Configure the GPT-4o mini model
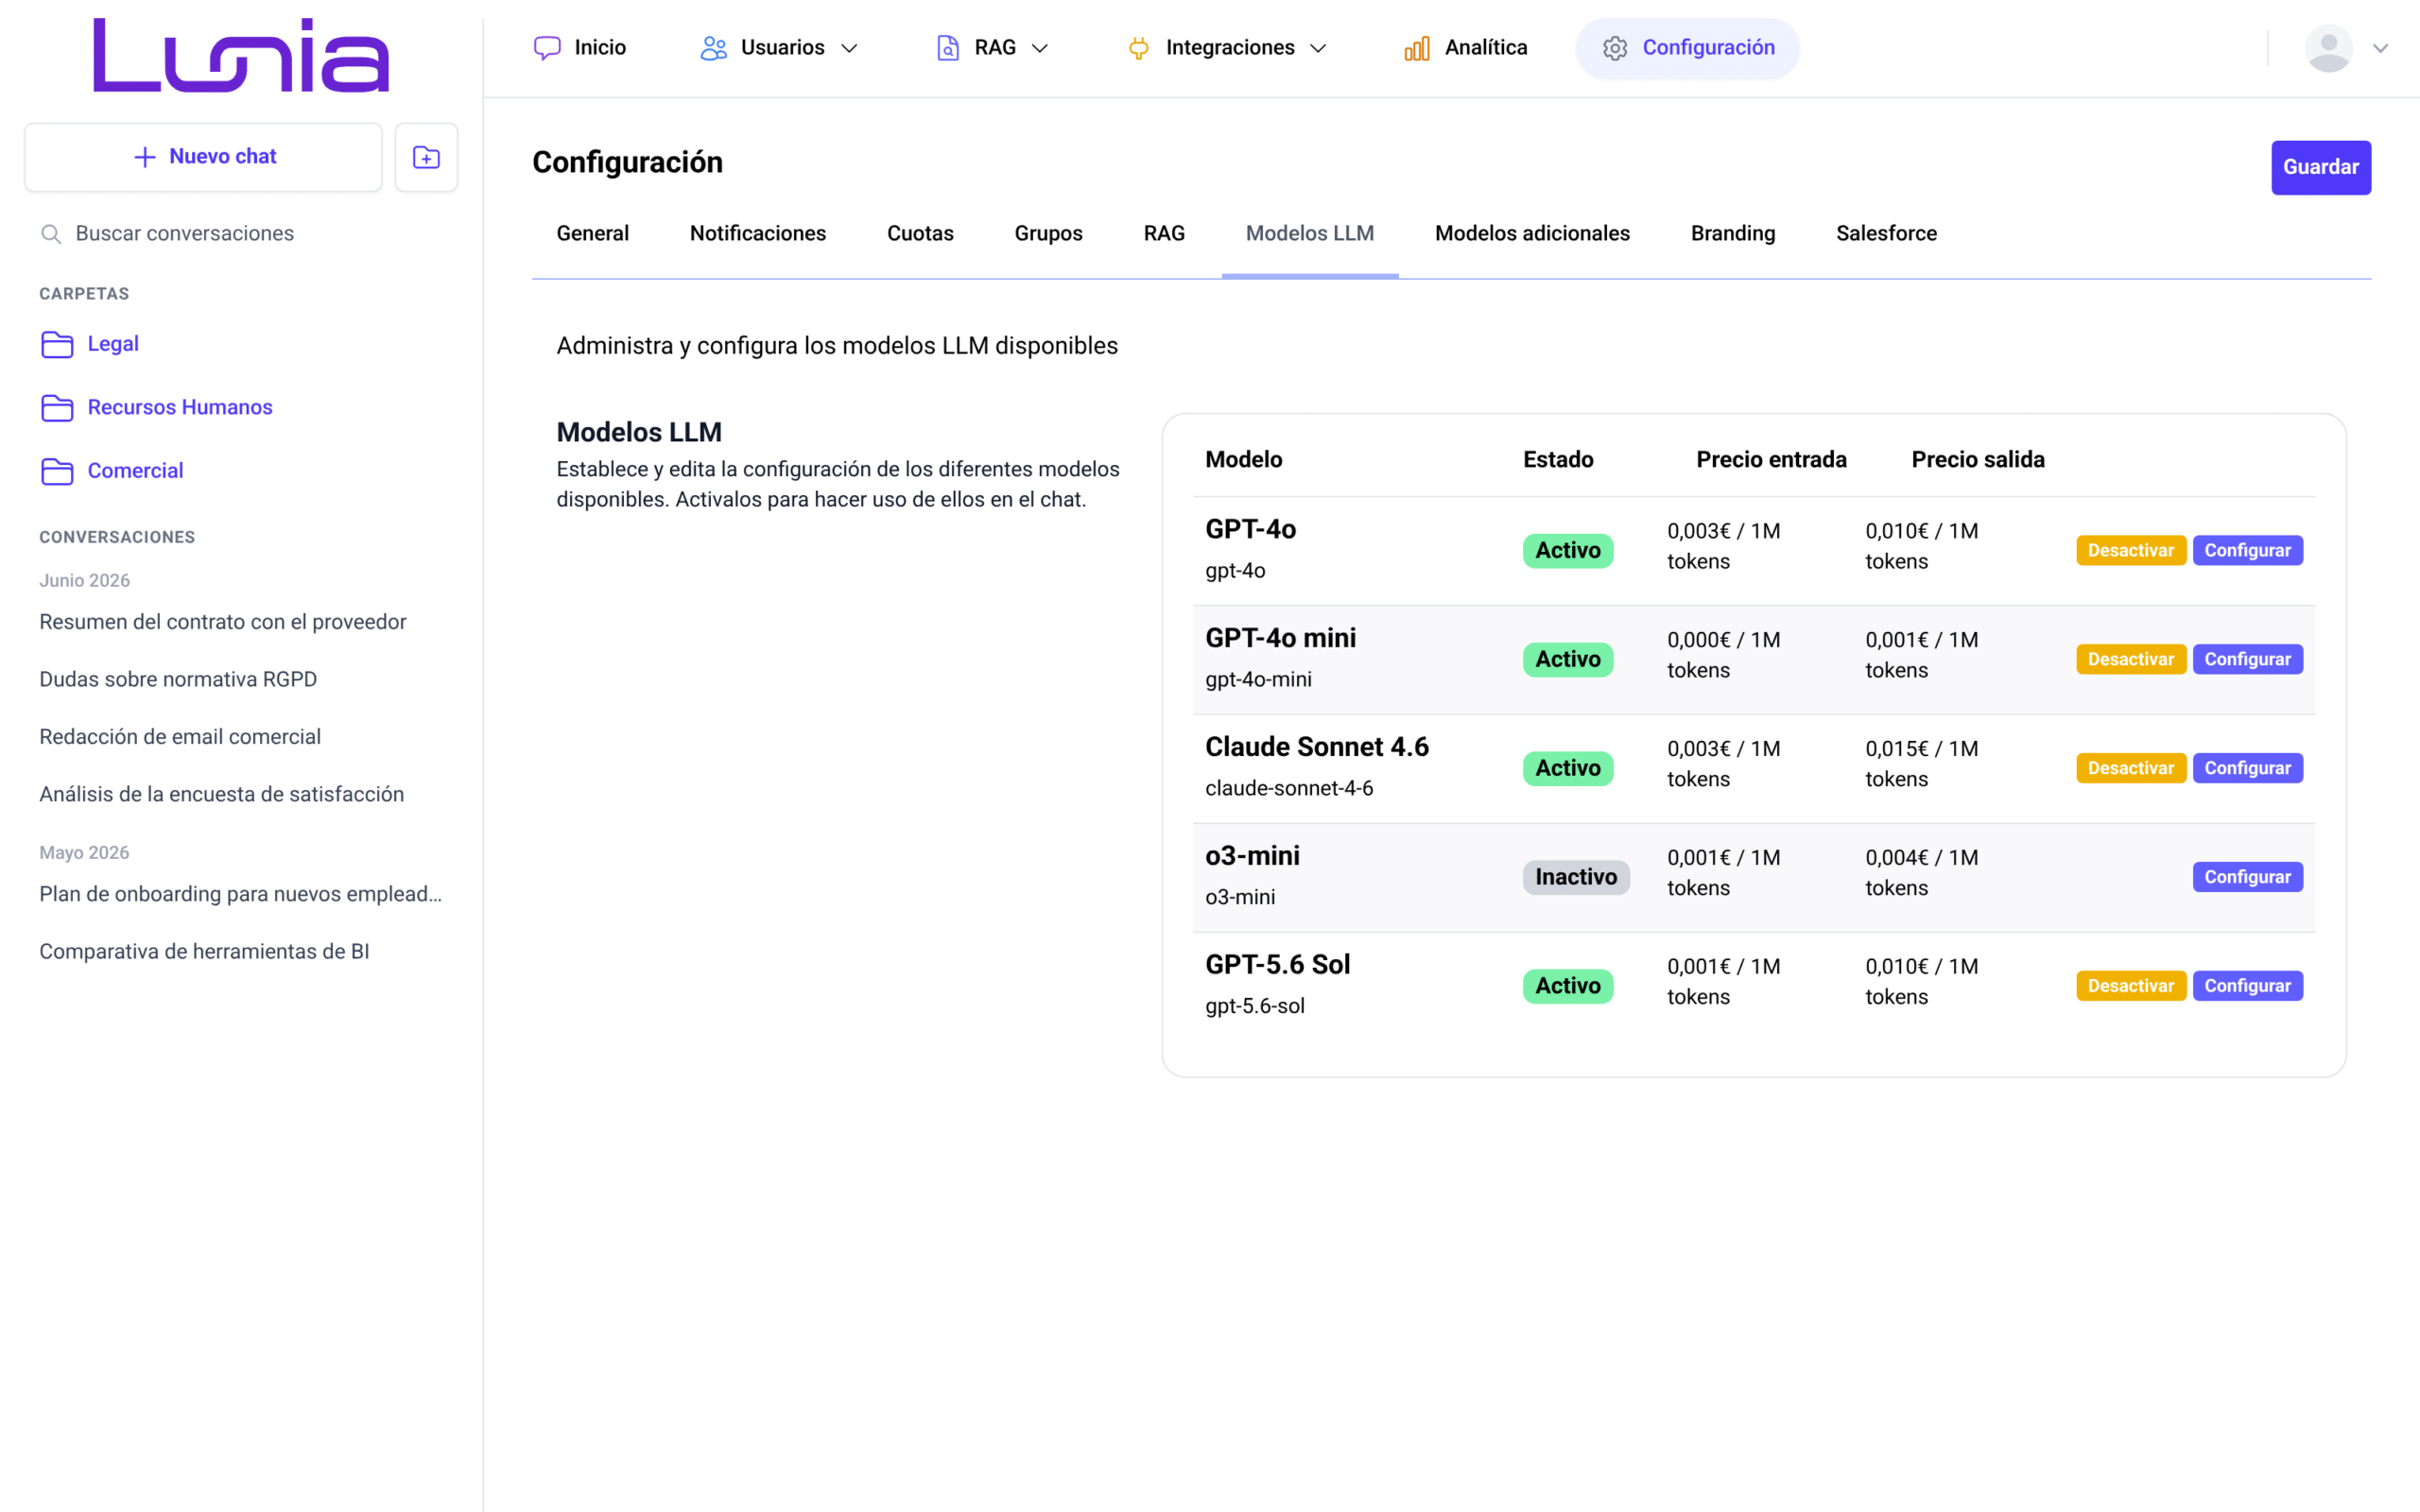The width and height of the screenshot is (2420, 1512). [x=2247, y=660]
